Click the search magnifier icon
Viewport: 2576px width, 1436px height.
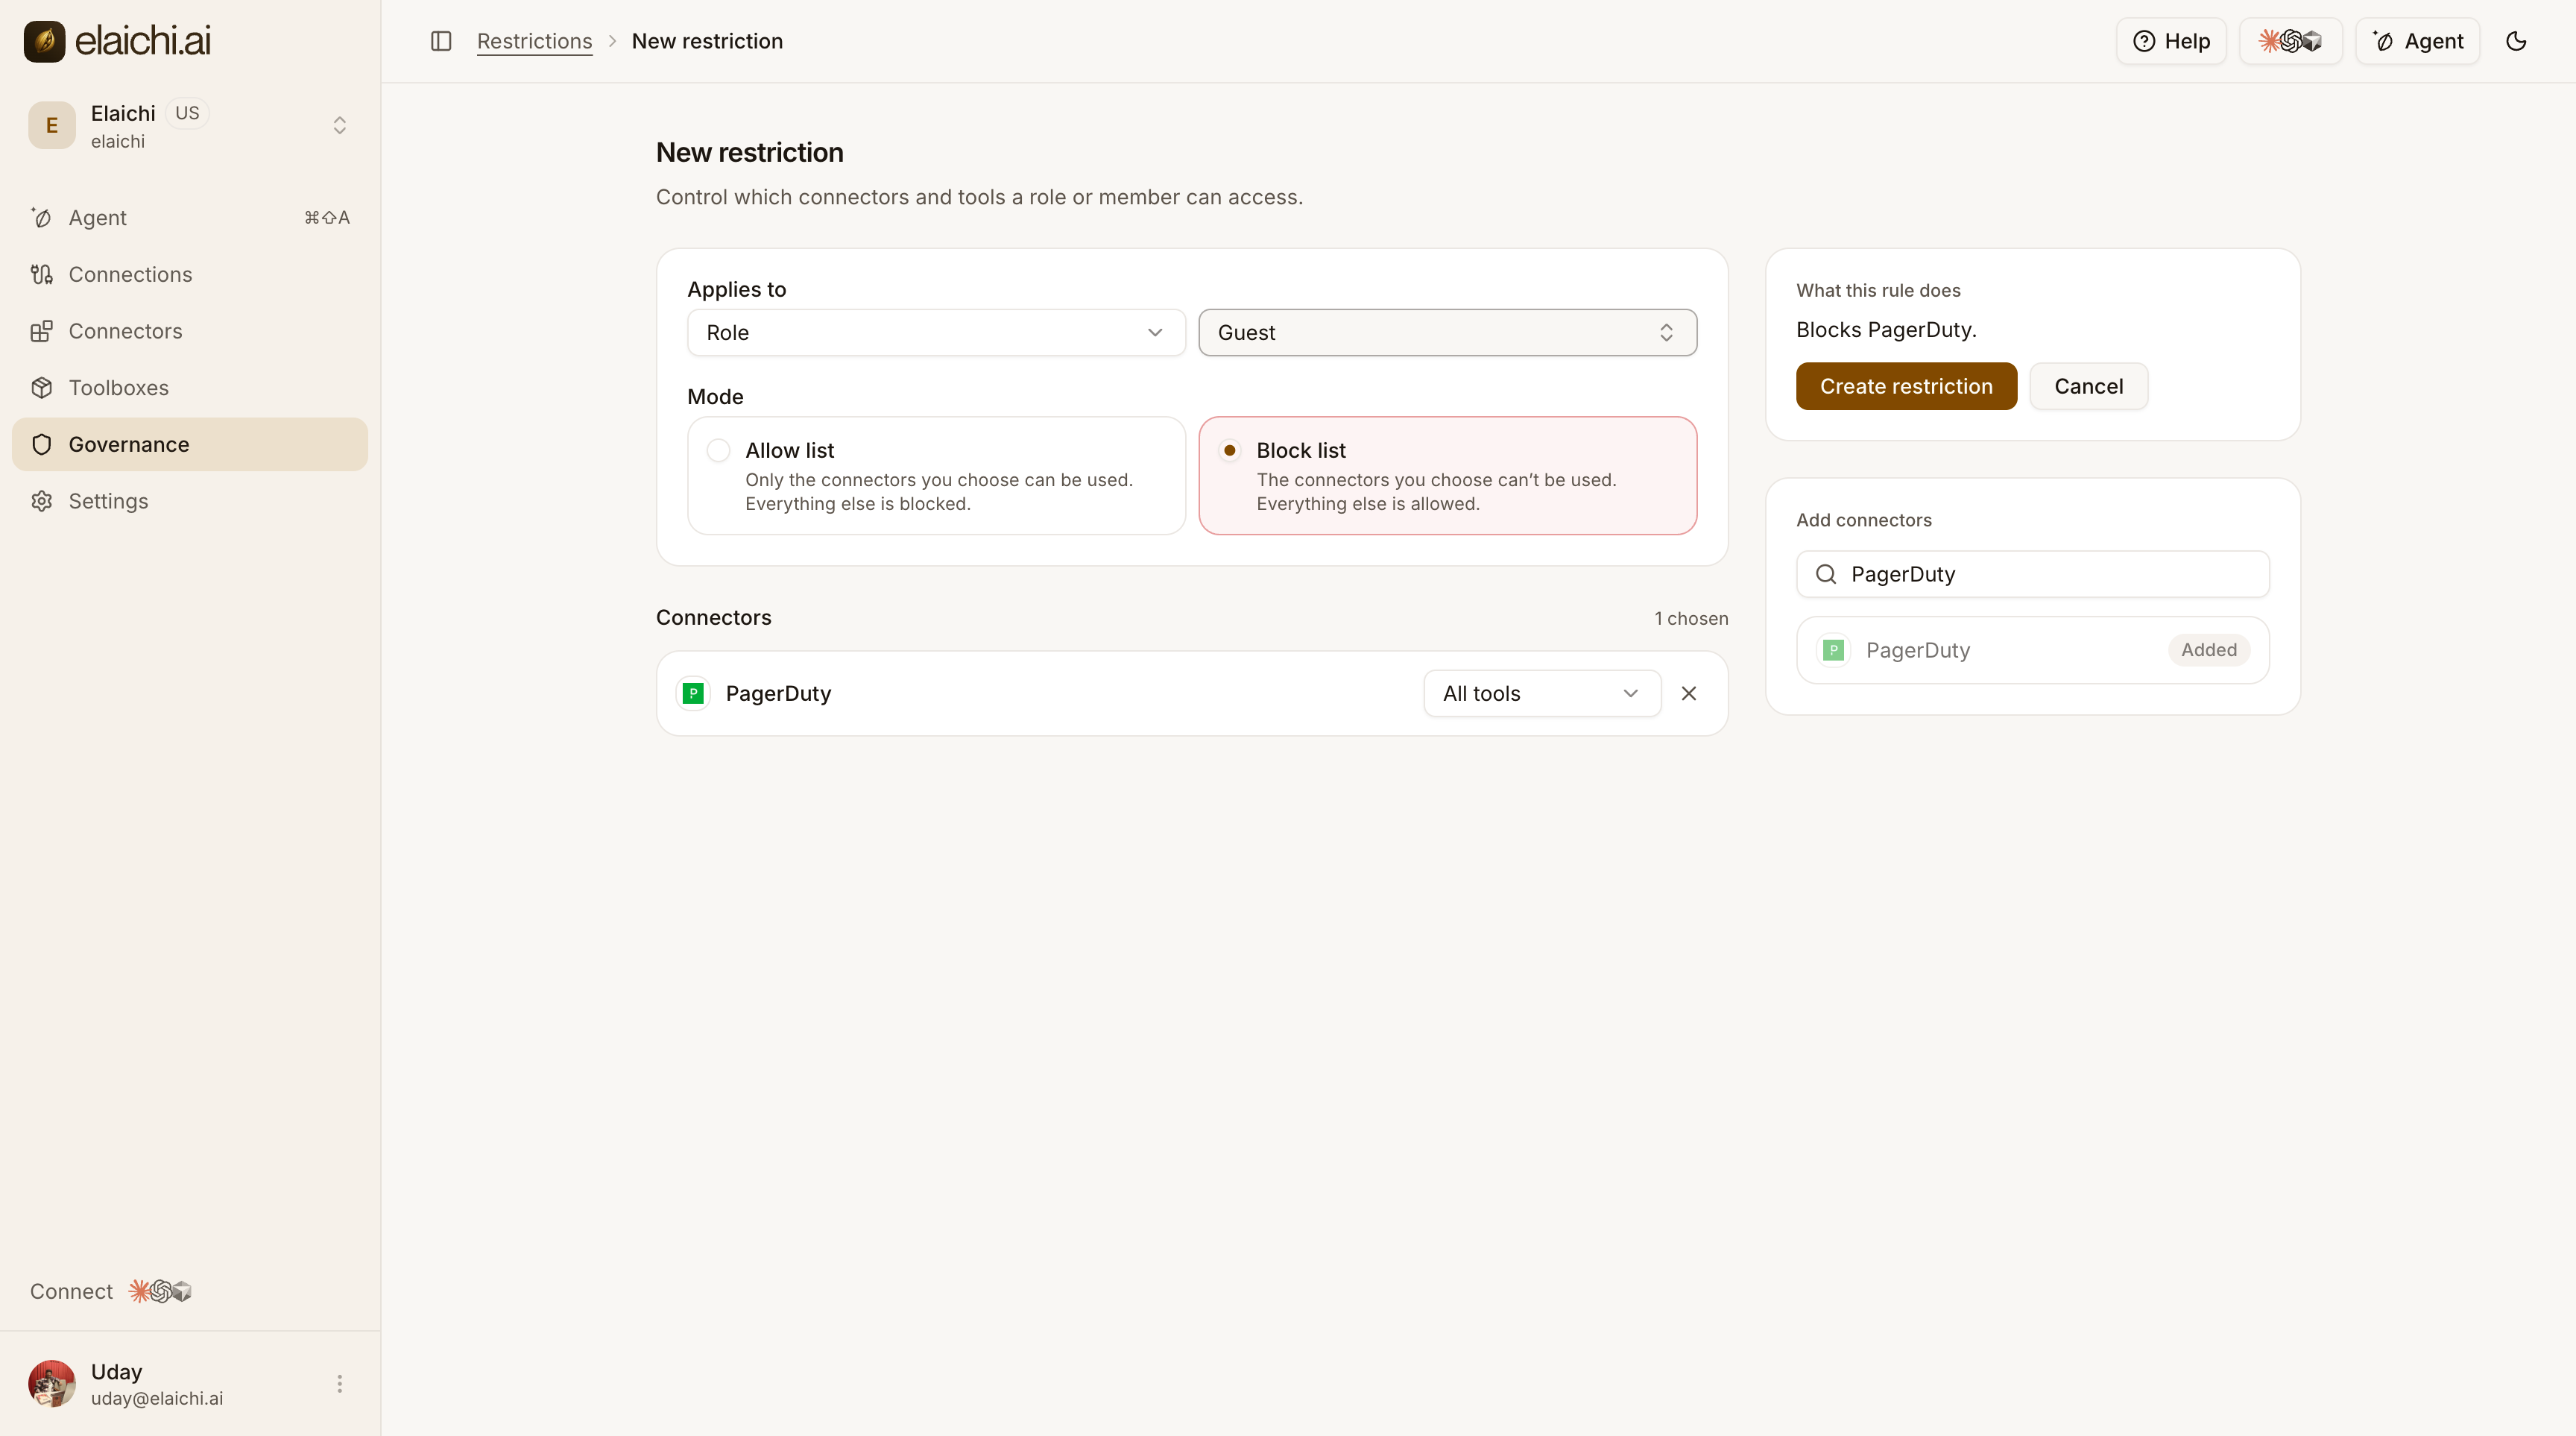click(1826, 574)
